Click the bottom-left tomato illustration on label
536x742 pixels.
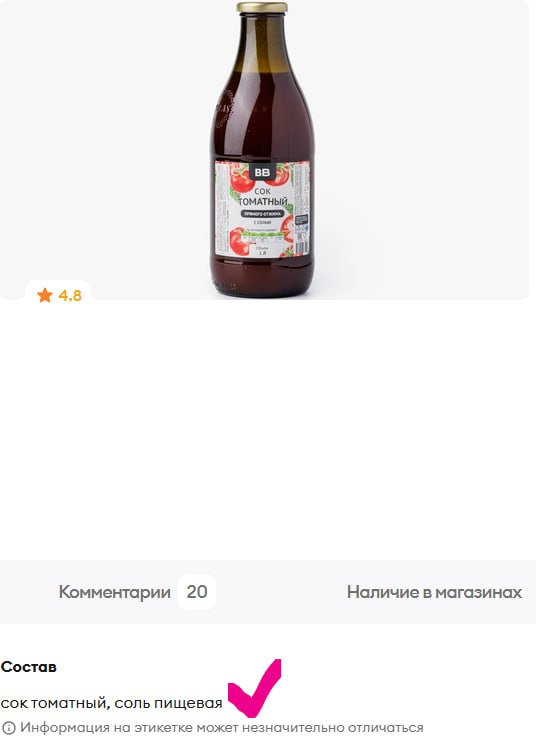239,241
